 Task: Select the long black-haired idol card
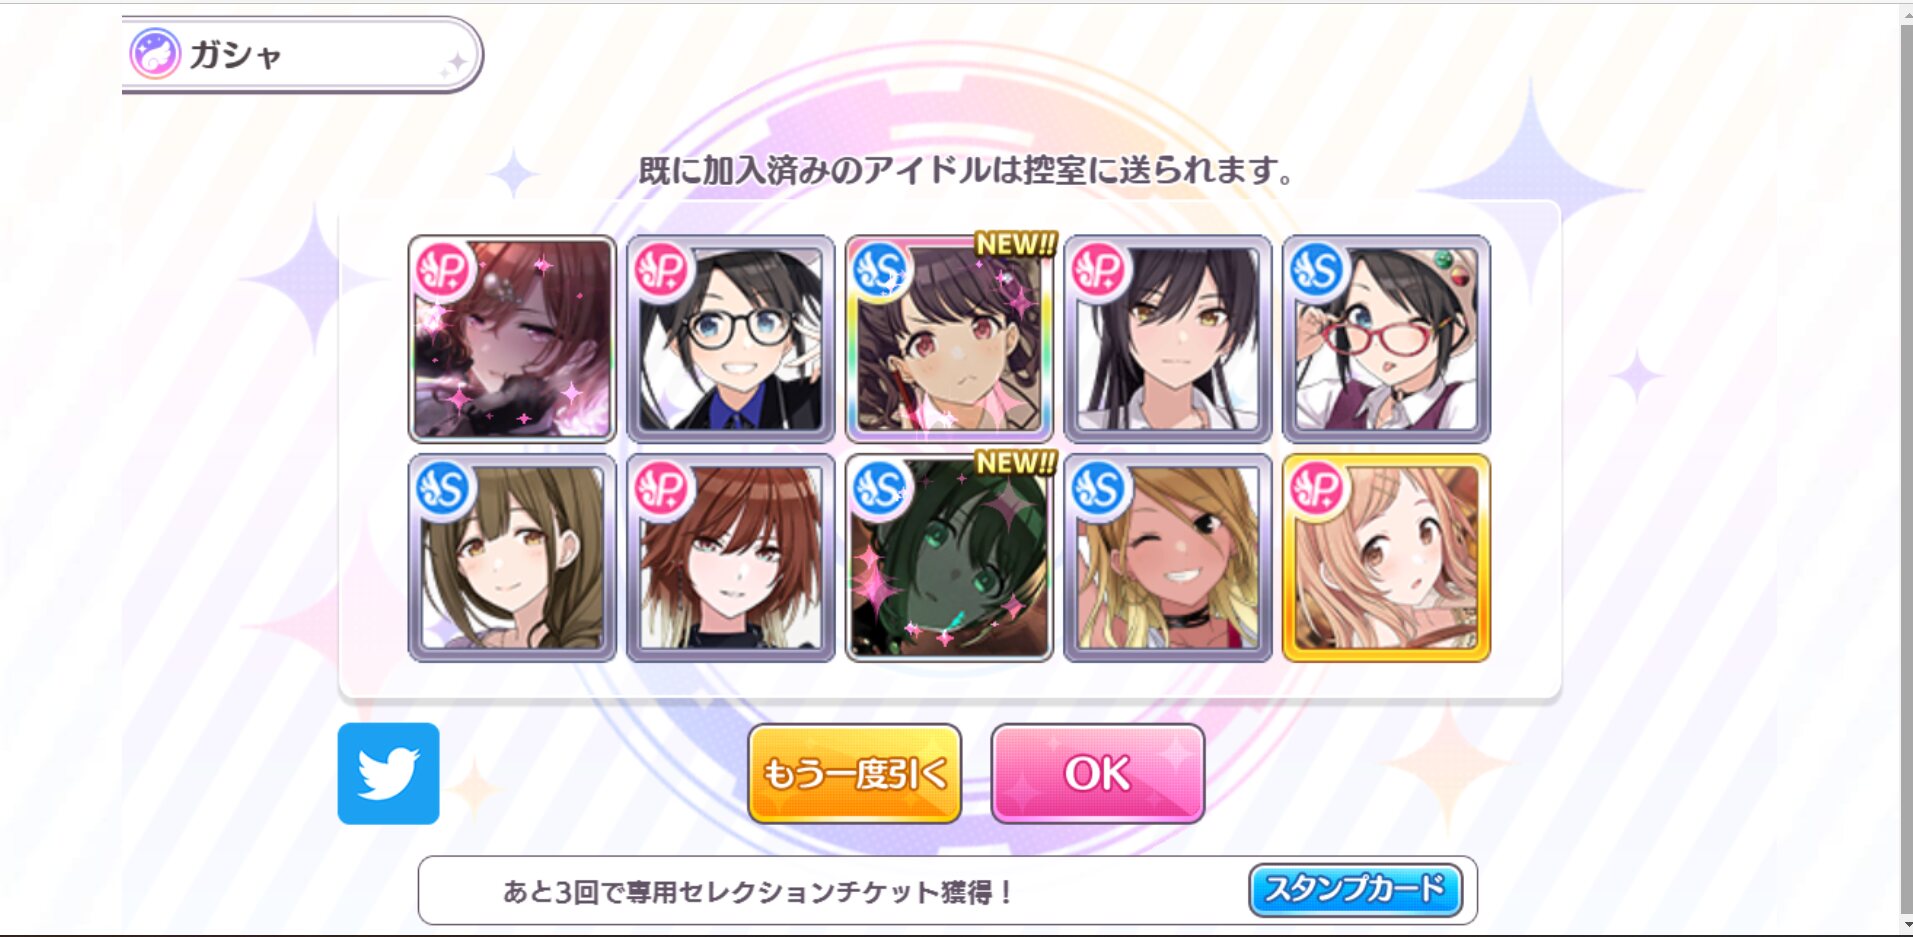point(1167,339)
